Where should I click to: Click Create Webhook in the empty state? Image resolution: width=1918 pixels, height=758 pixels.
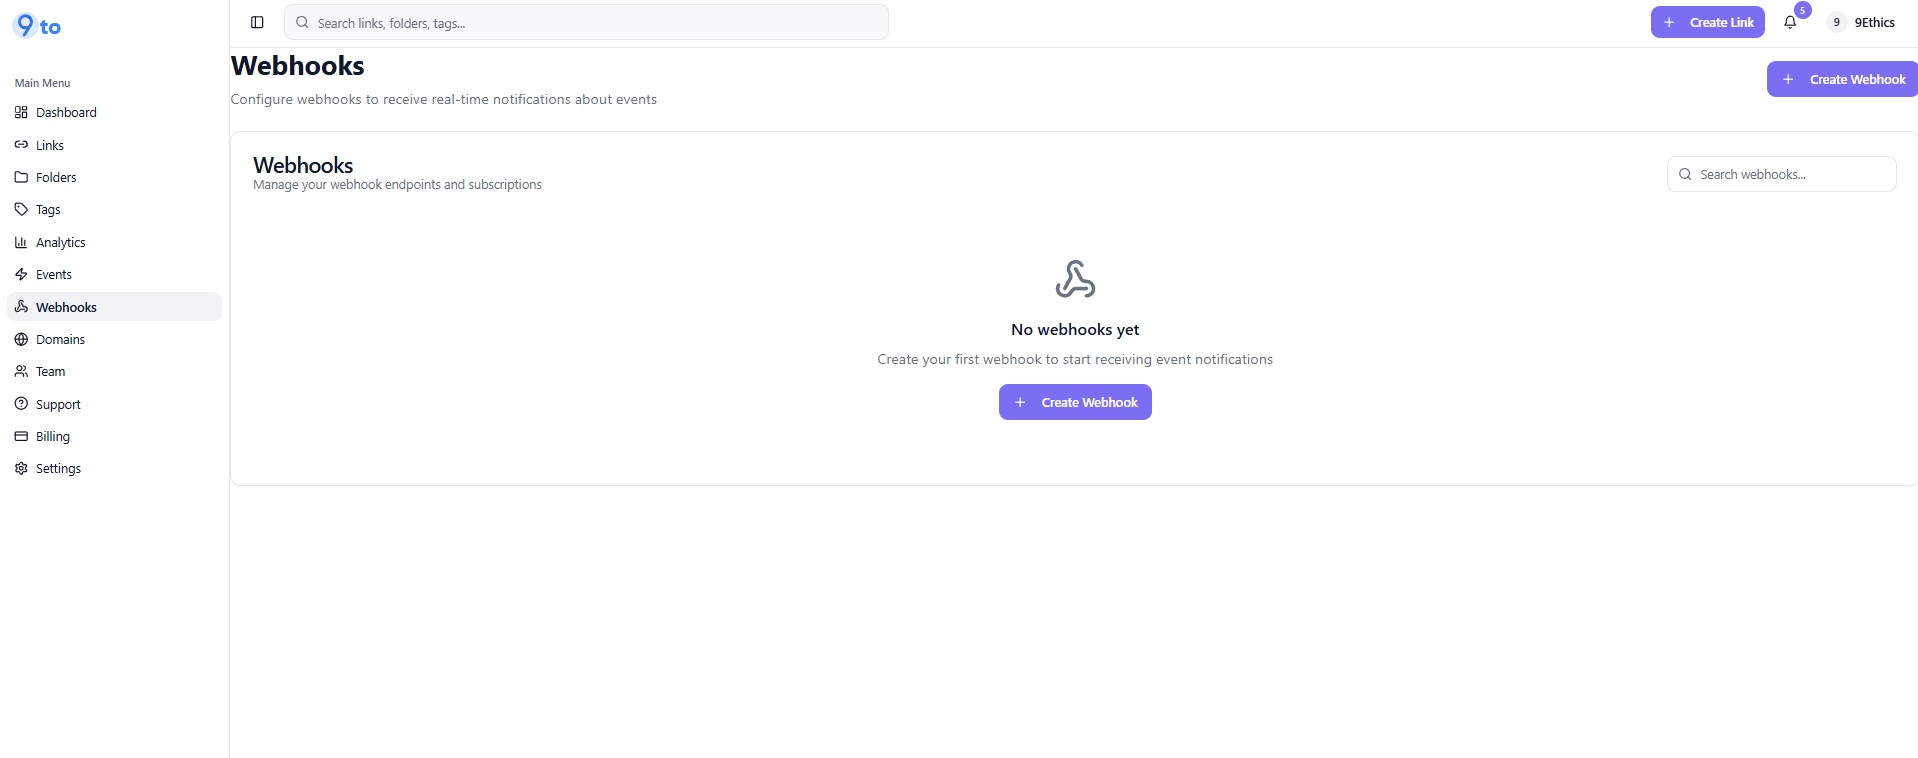pos(1075,402)
